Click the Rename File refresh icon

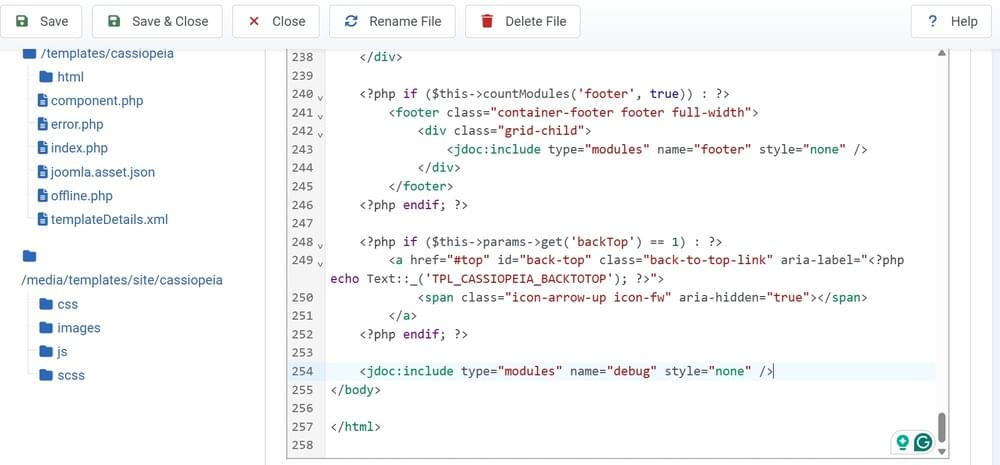point(351,22)
